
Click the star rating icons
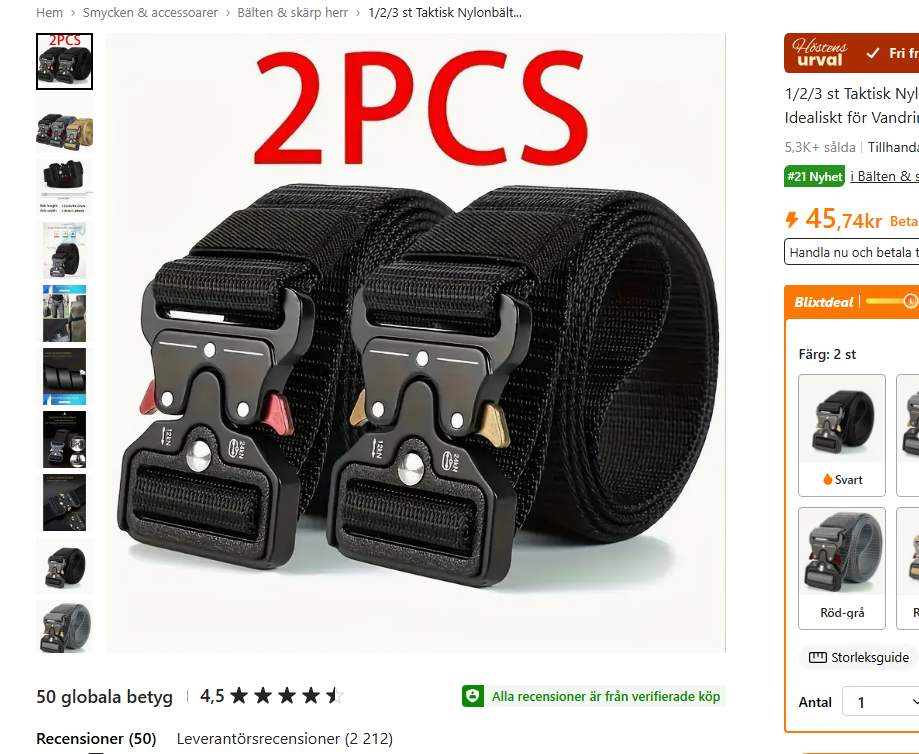287,696
